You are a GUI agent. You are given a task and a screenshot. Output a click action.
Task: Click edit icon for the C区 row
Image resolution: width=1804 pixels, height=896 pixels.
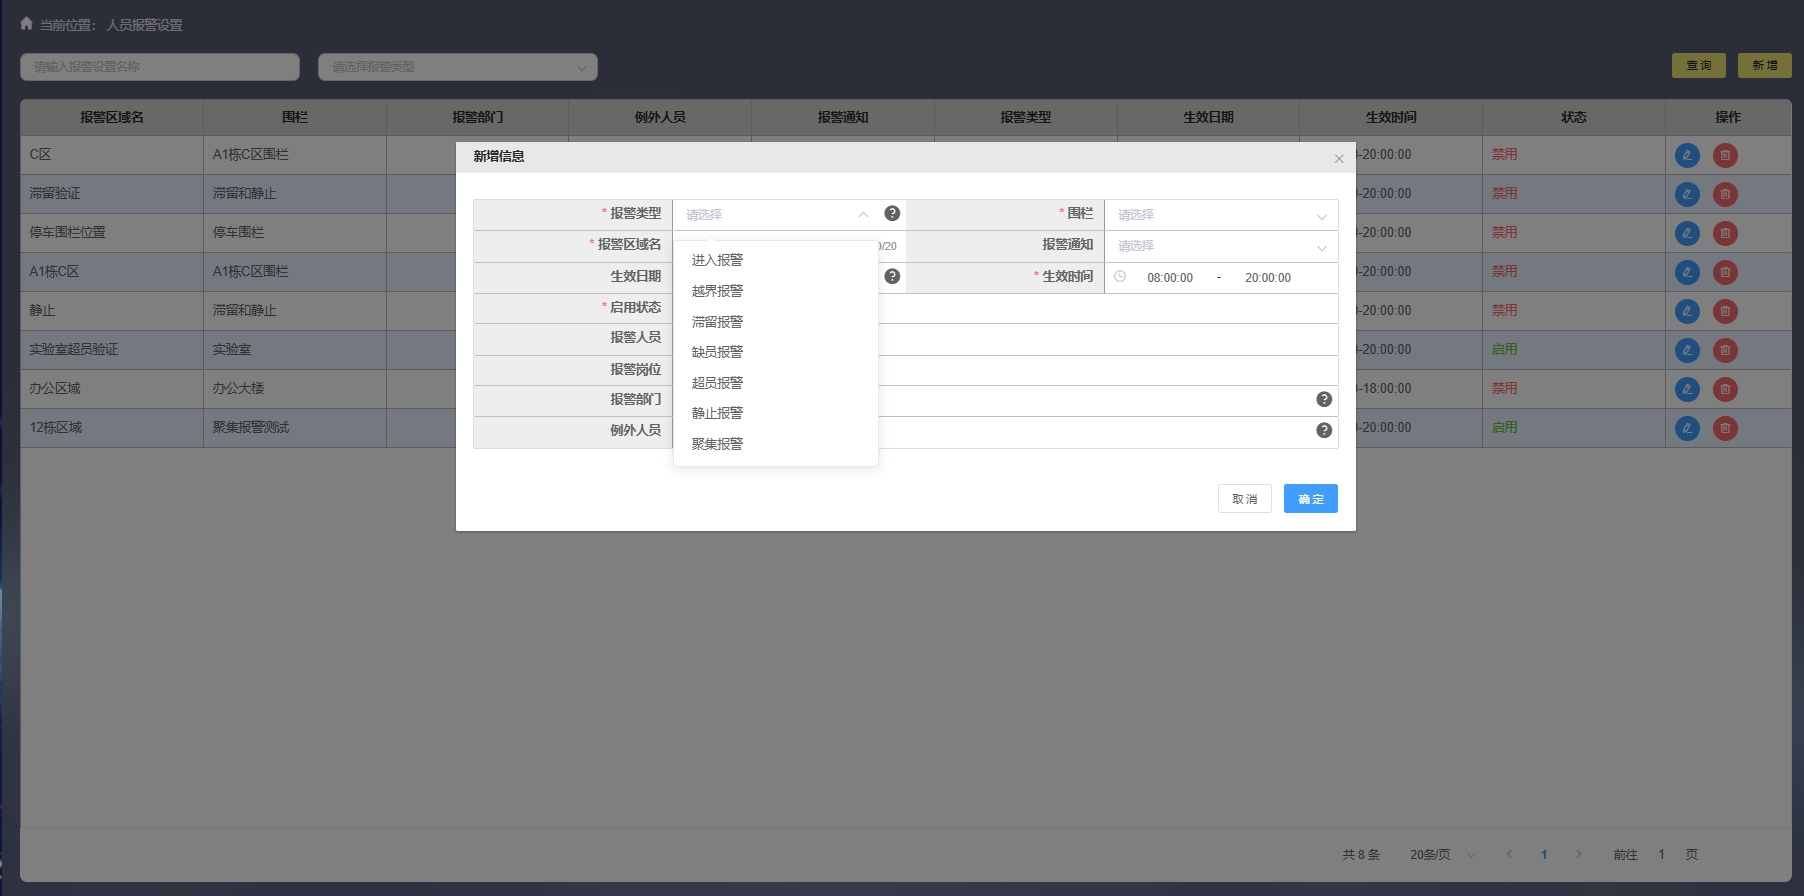[1686, 156]
